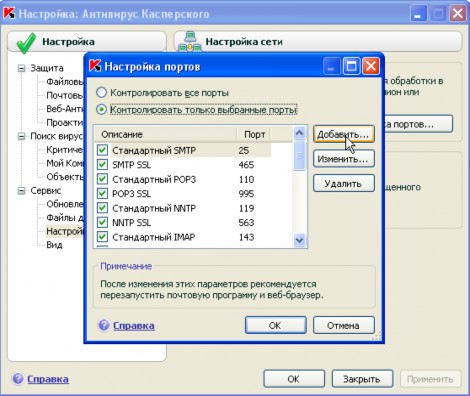
Task: Uncheck the Стандартный NNTP checkbox
Action: coord(102,208)
